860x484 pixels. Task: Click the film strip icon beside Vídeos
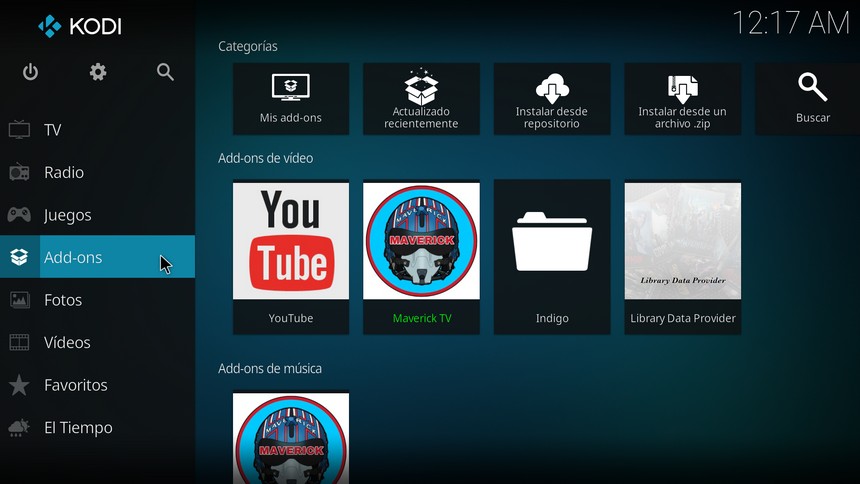[19, 342]
